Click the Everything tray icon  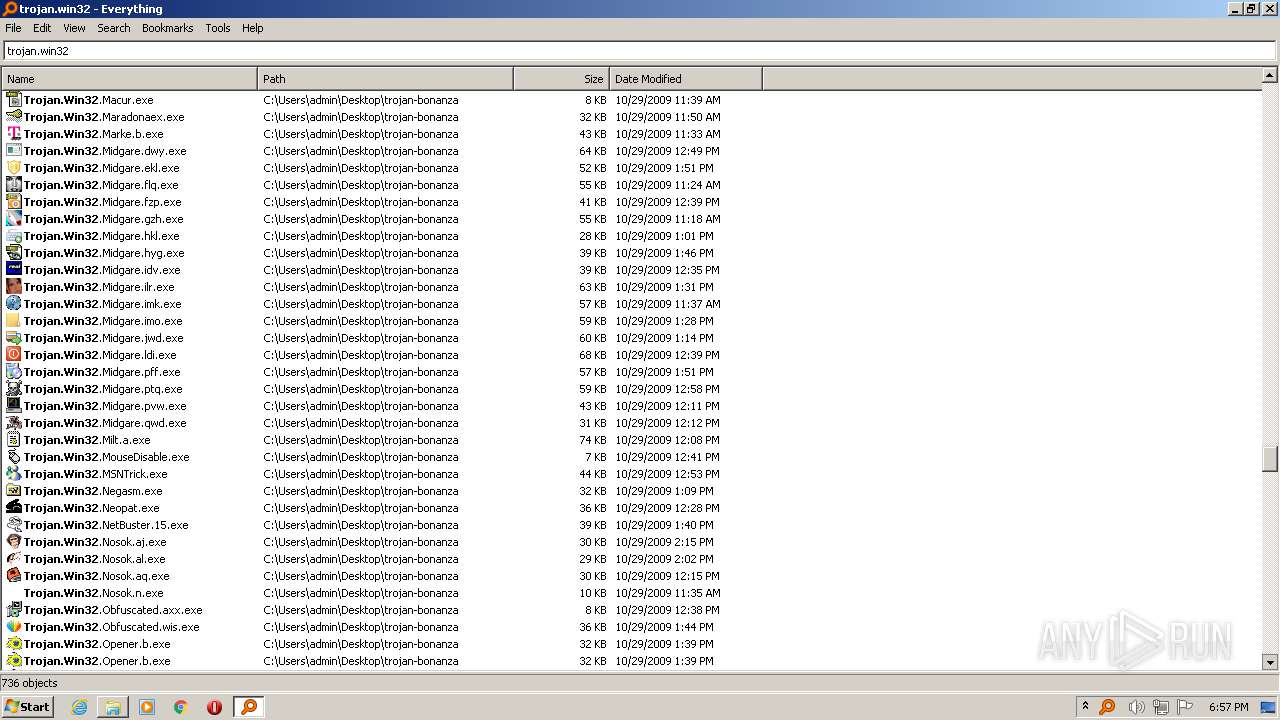[1107, 707]
